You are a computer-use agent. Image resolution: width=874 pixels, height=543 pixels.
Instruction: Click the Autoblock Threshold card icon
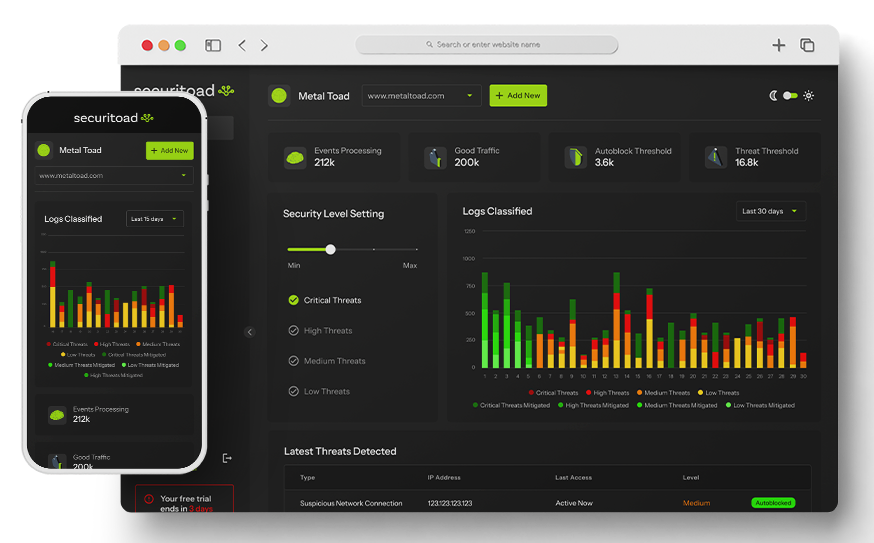pos(576,157)
